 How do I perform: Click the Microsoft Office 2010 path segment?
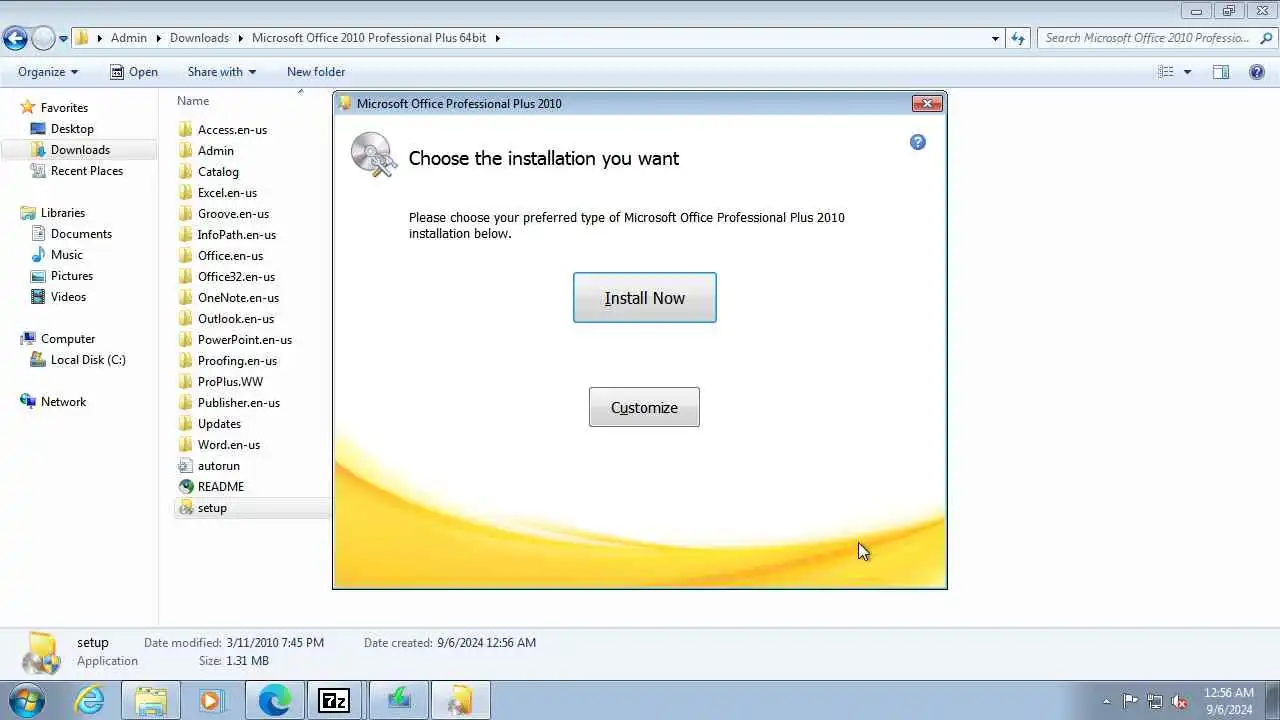click(x=369, y=38)
